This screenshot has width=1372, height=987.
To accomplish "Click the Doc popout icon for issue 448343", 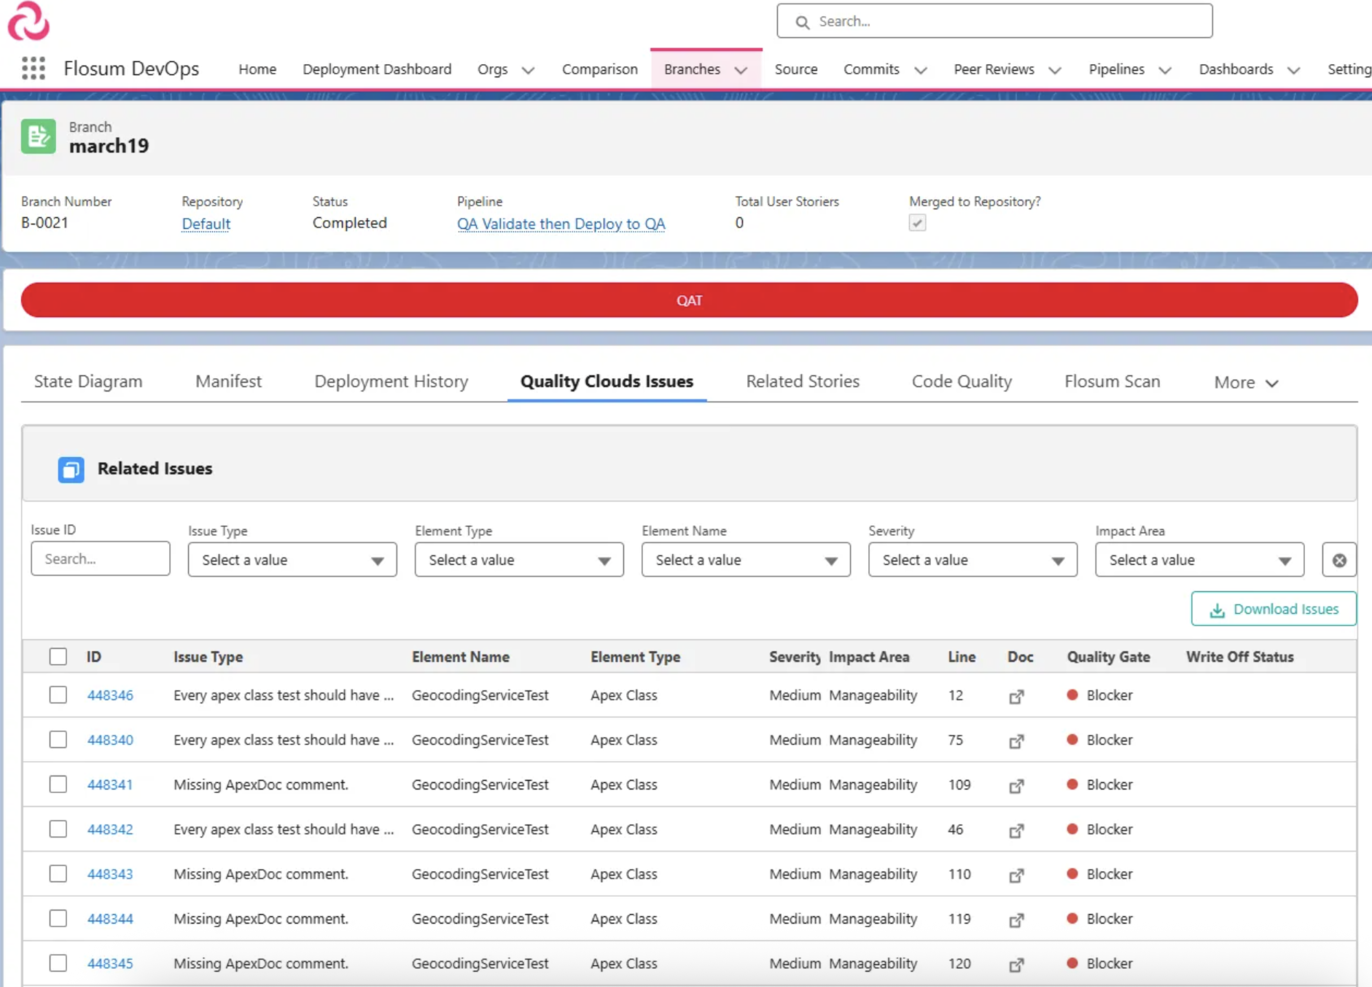I will [1016, 874].
